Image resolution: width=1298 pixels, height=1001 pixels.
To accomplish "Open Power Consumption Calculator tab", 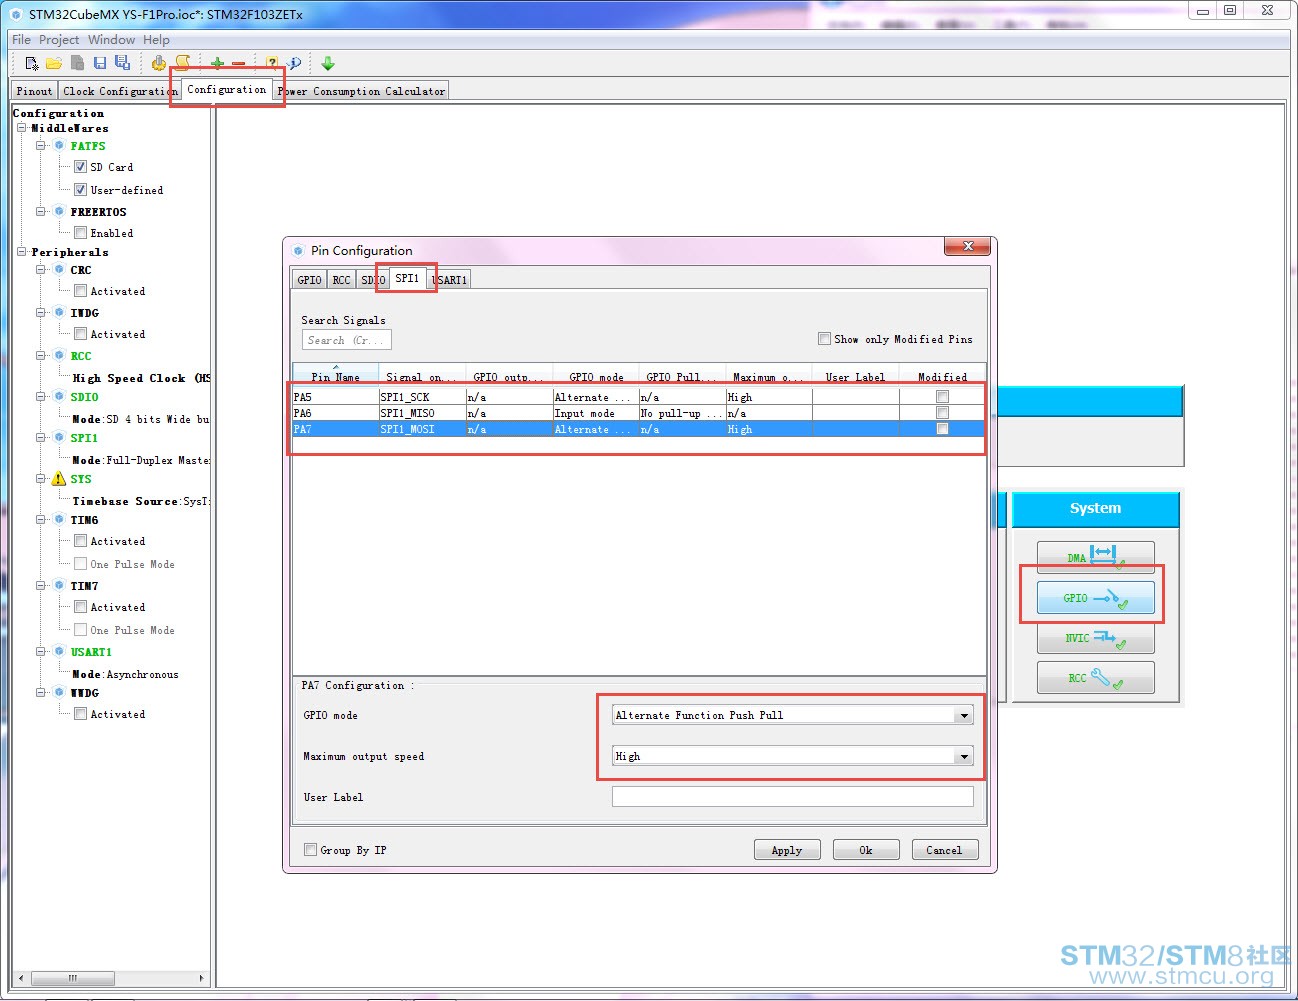I will (361, 91).
